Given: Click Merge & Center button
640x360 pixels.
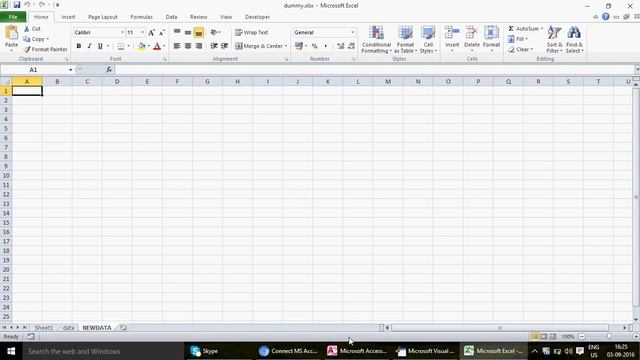Looking at the screenshot, I should pyautogui.click(x=259, y=46).
